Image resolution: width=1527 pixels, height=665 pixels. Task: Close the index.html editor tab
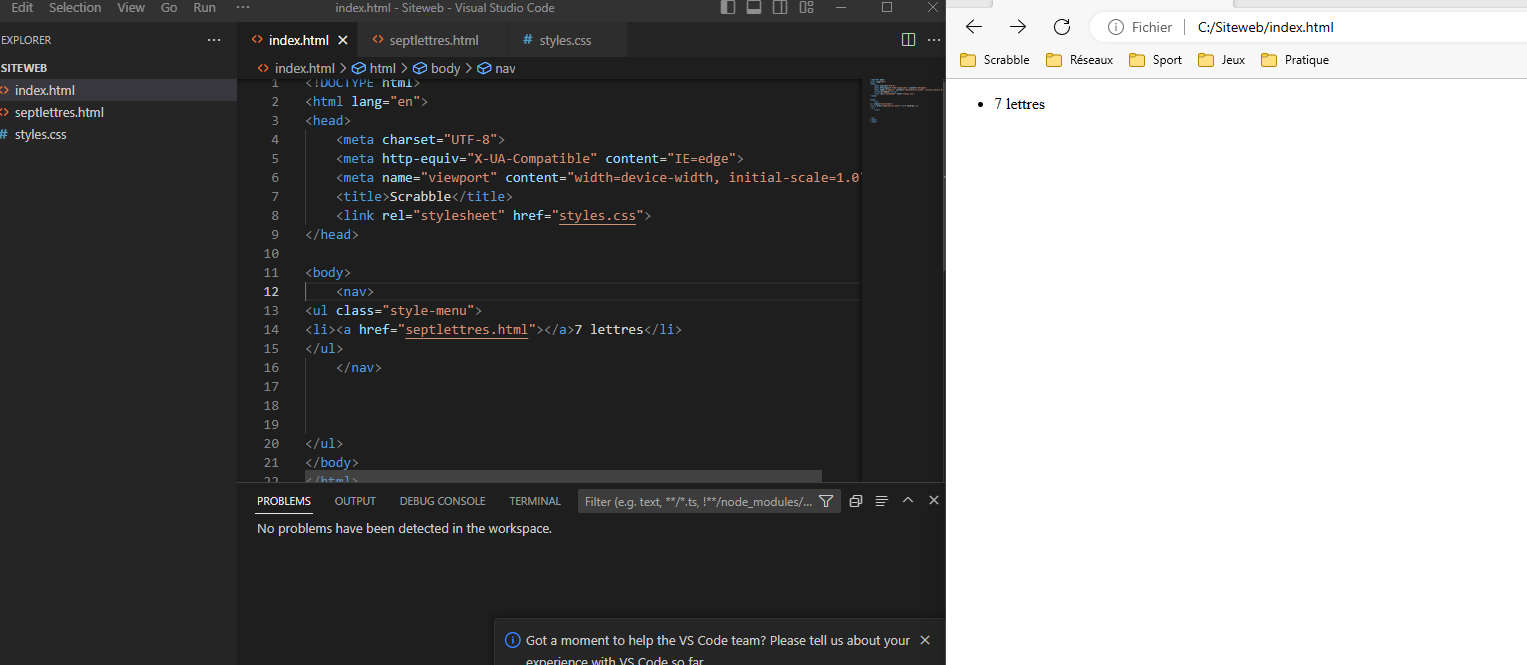(343, 41)
